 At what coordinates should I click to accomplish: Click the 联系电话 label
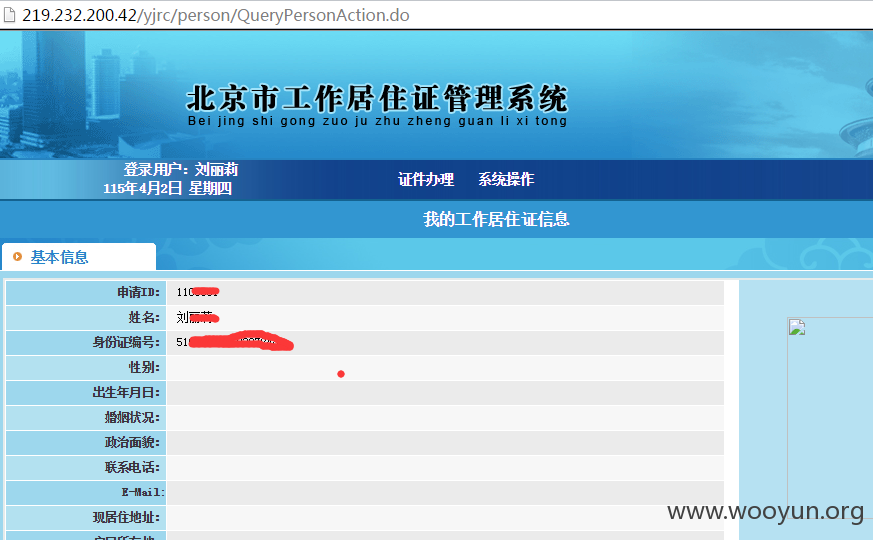[x=133, y=468]
